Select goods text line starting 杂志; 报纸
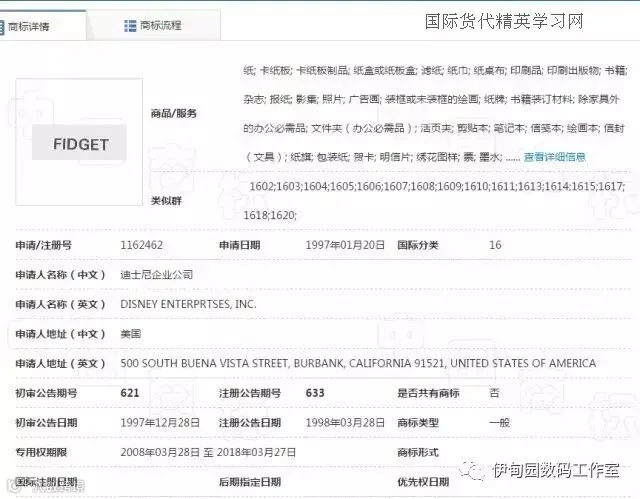The image size is (640, 499). click(431, 99)
